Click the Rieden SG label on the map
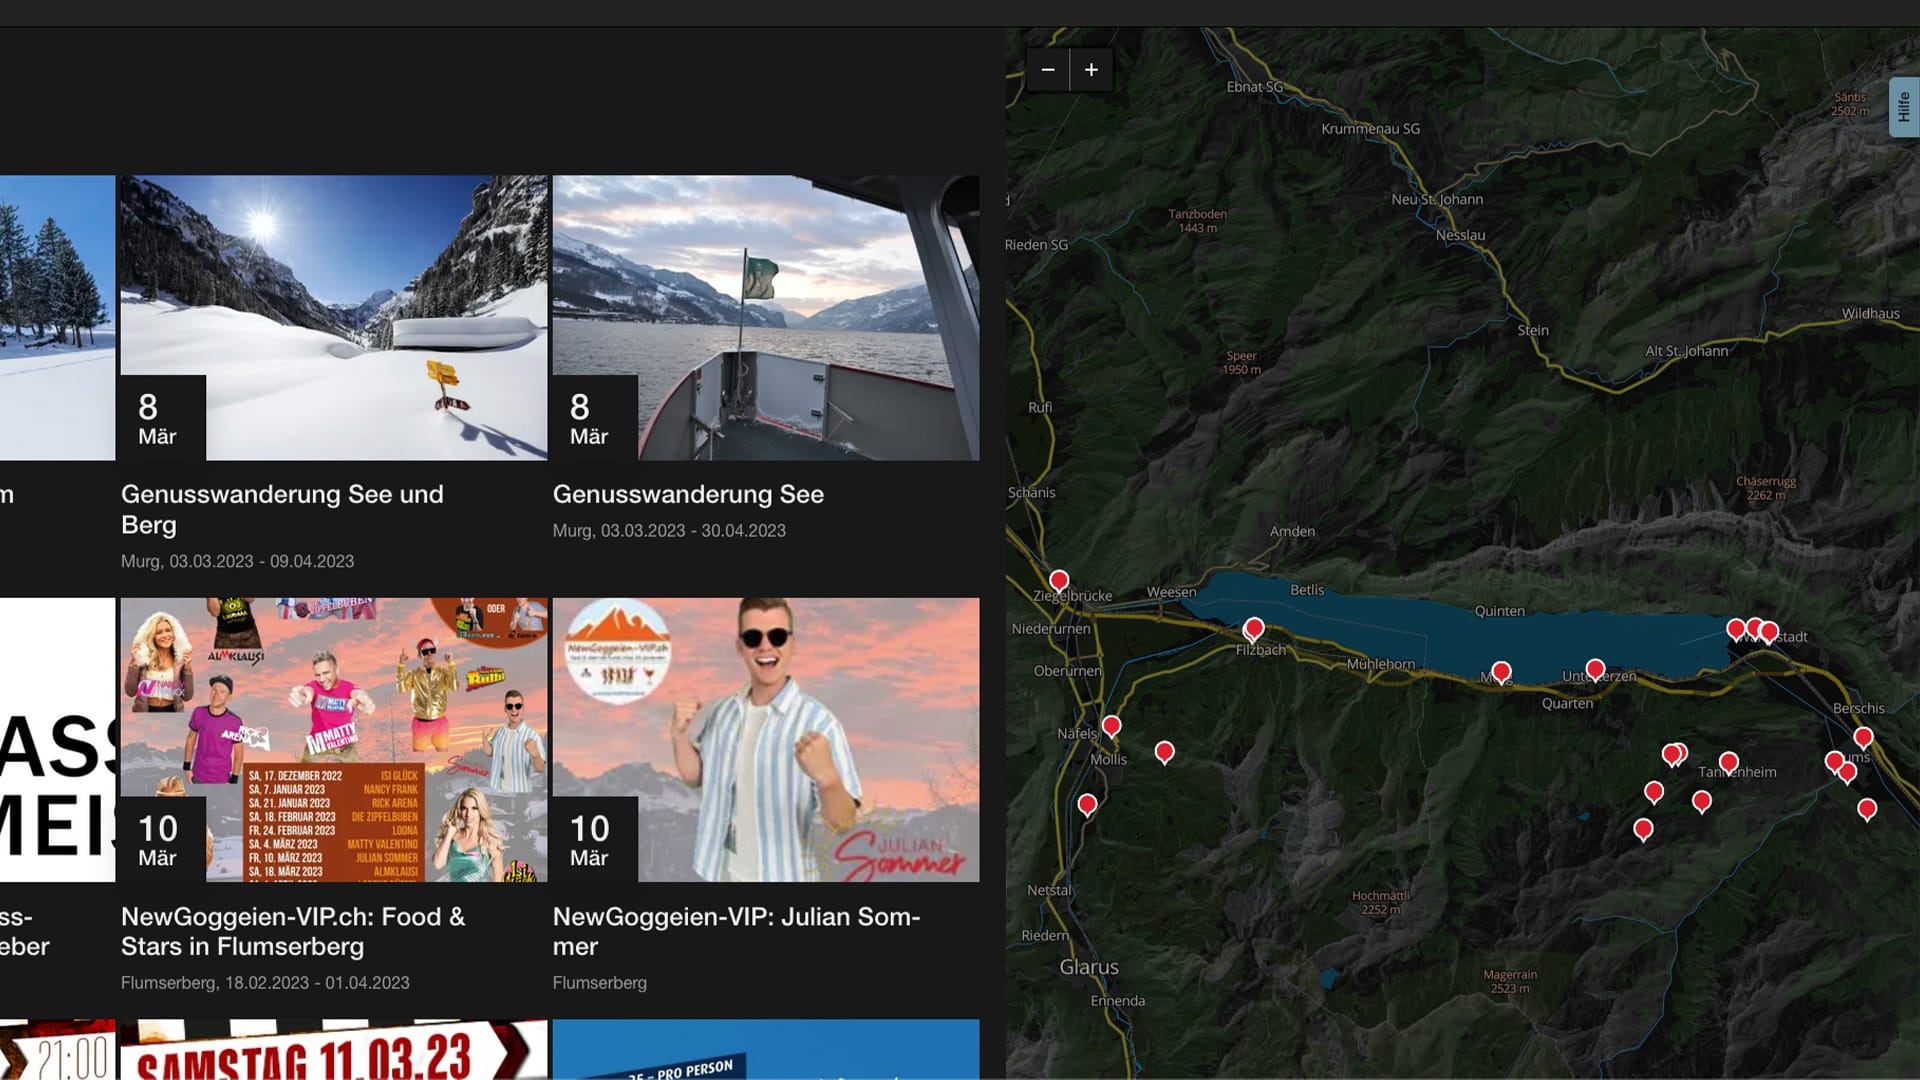 [x=1037, y=245]
